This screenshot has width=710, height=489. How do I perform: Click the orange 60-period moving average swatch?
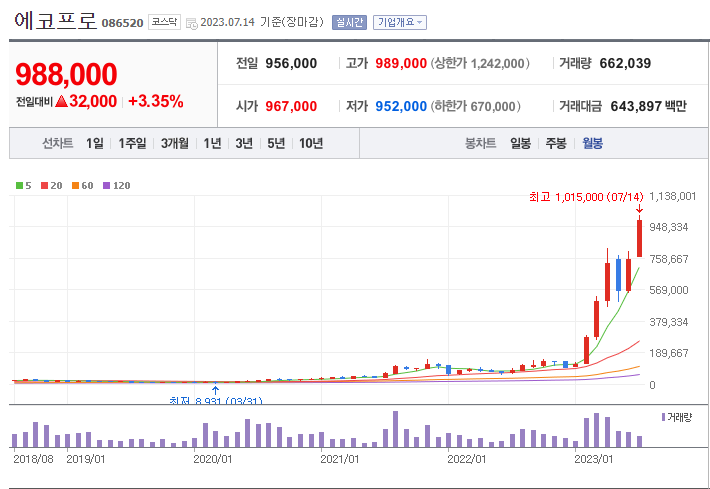click(76, 186)
